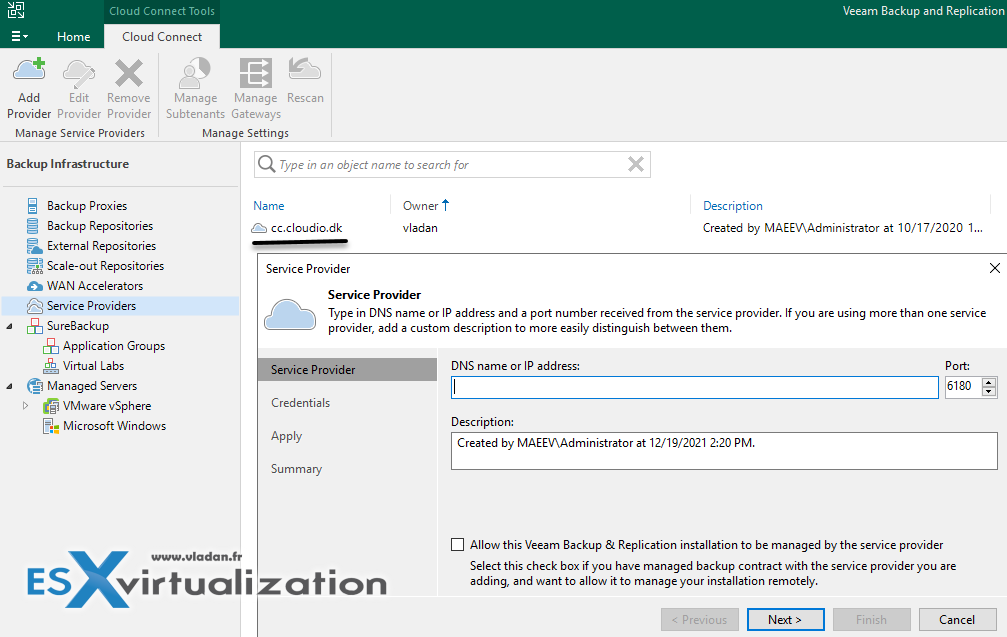Screen dimensions: 1007x637
Task: Click the Edit Provider ribbon icon
Action: tap(79, 73)
